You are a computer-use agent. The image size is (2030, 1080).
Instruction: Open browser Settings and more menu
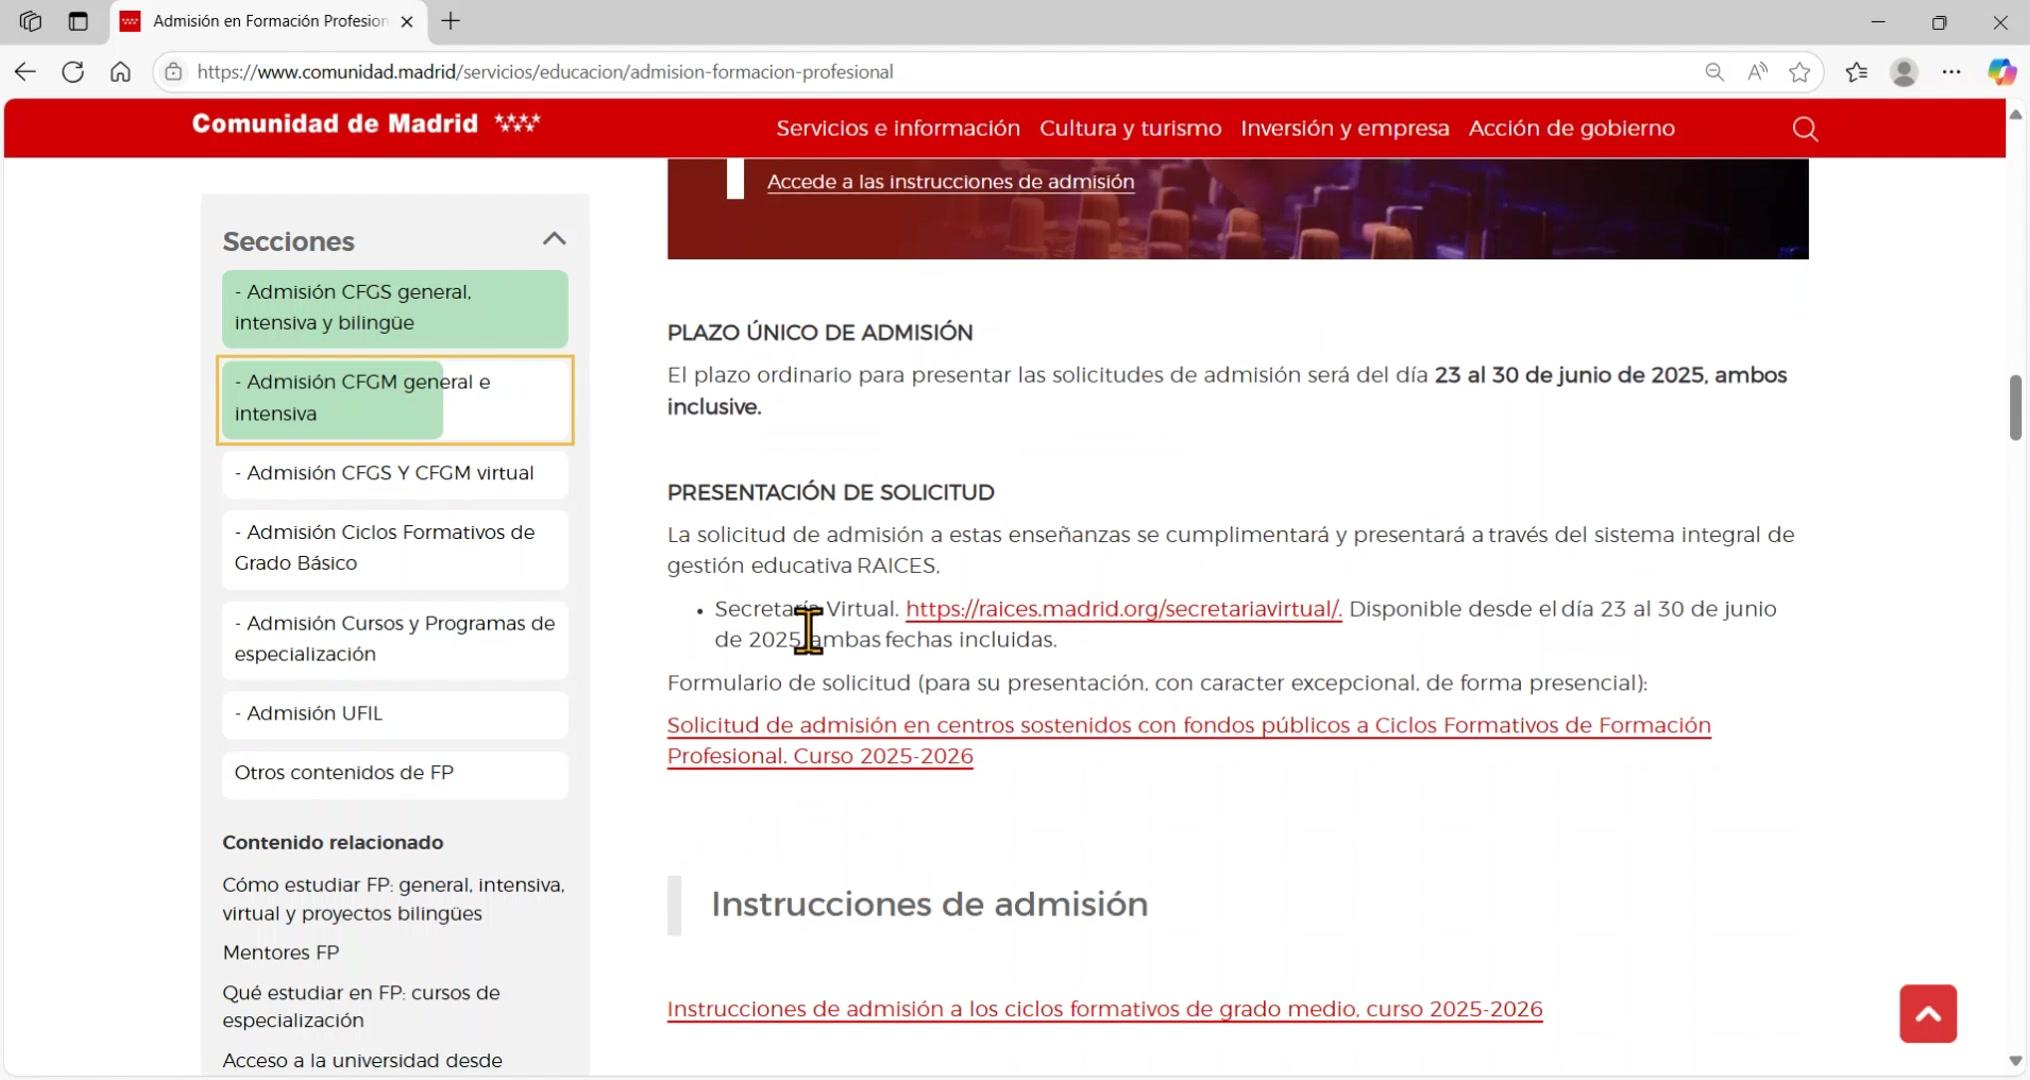pyautogui.click(x=1951, y=72)
